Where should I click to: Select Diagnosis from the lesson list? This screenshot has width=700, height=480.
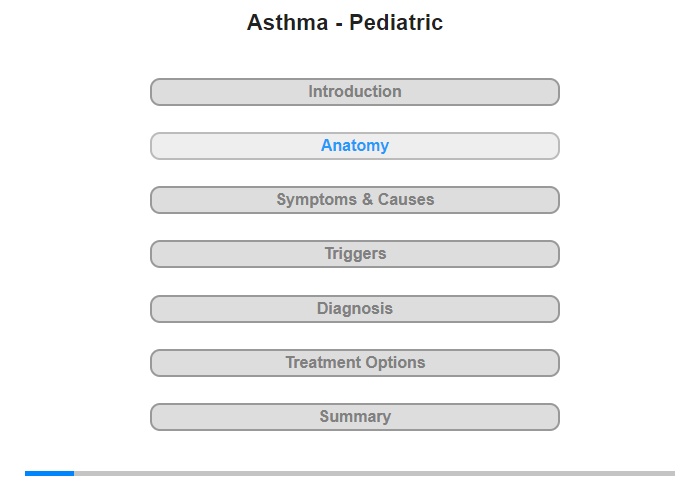pyautogui.click(x=355, y=309)
